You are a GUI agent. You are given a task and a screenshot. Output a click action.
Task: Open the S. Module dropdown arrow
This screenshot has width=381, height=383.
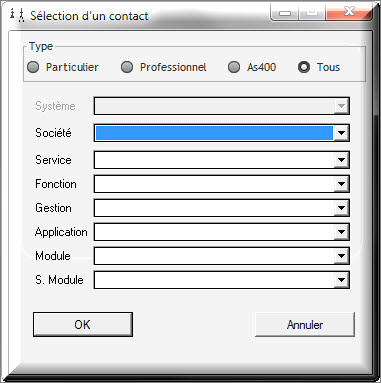click(x=341, y=280)
